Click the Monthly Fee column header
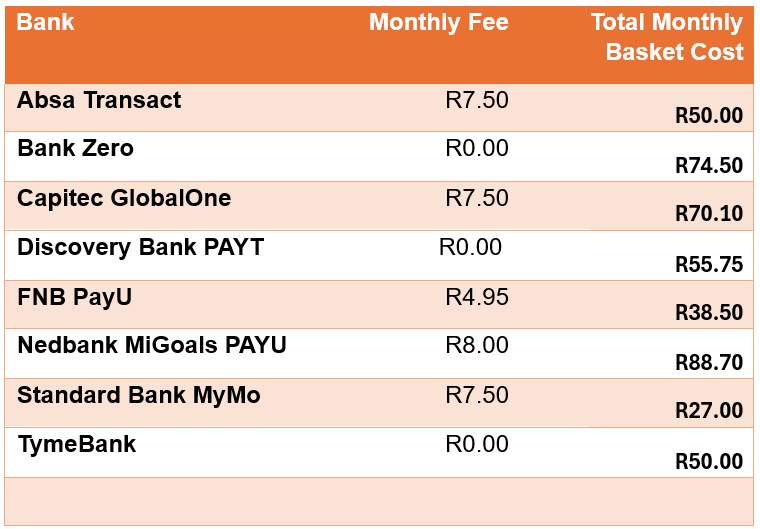Viewport: 760px width, 529px height. pos(438,22)
